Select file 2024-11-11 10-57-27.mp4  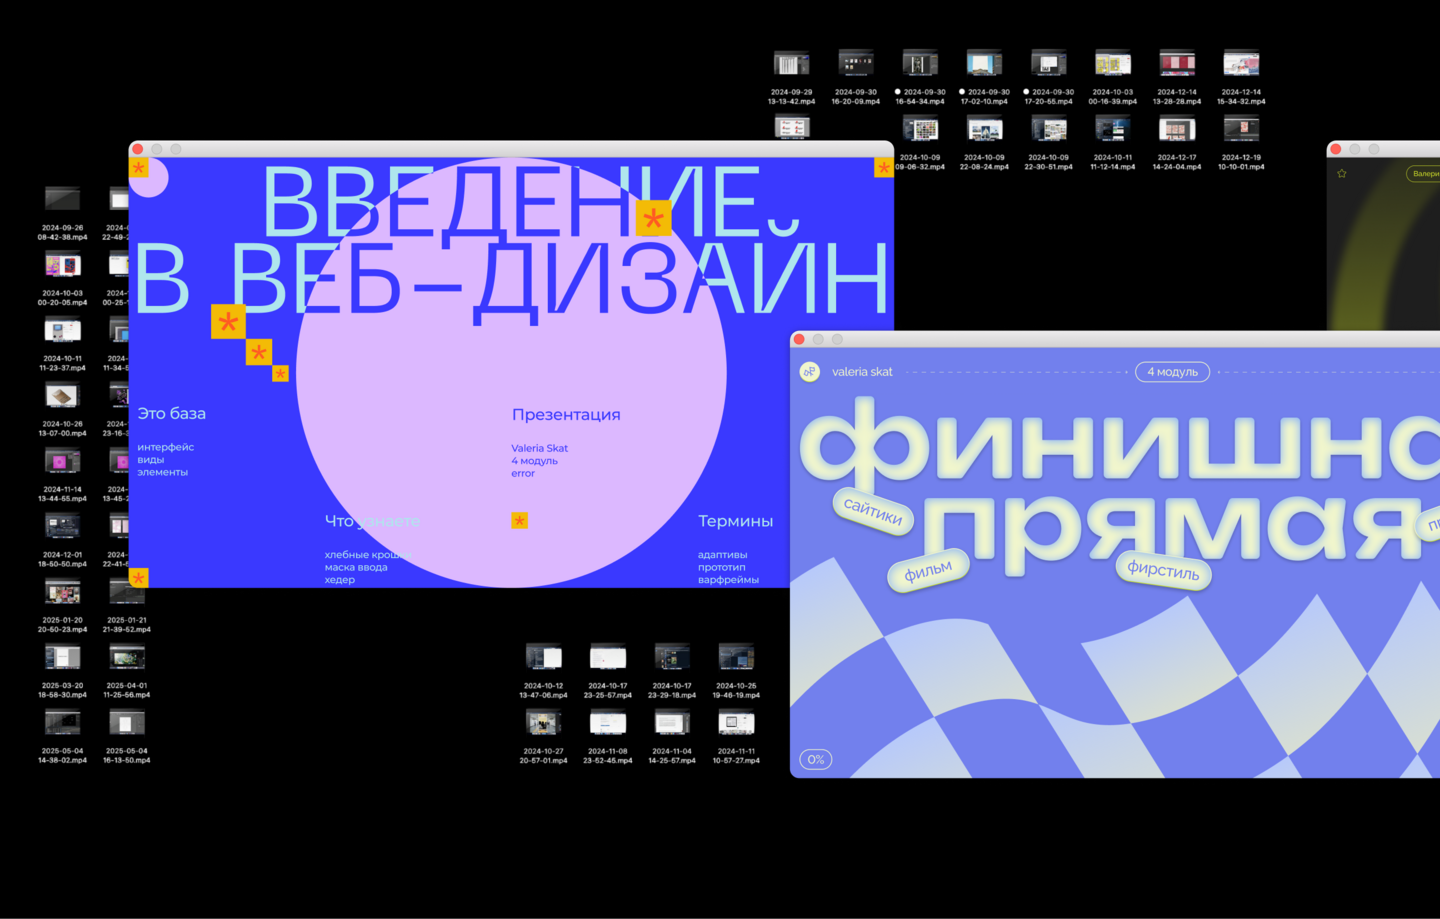736,737
